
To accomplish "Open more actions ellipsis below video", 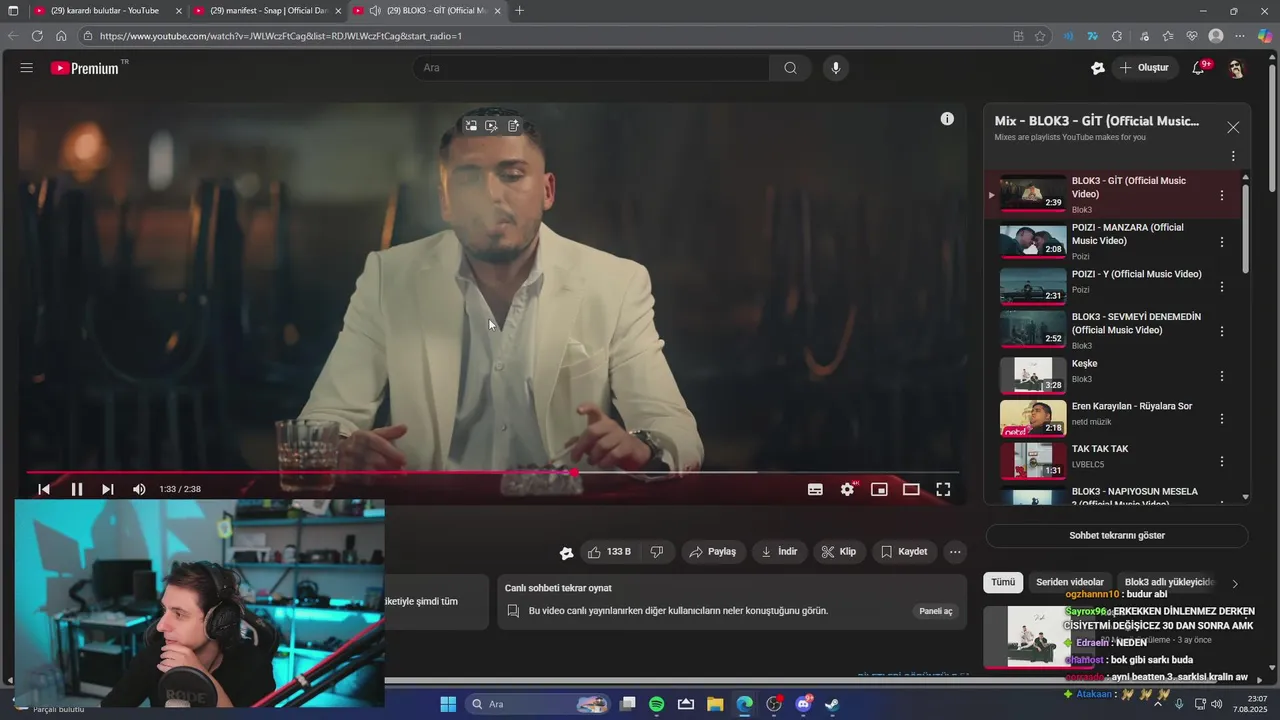I will coord(955,552).
